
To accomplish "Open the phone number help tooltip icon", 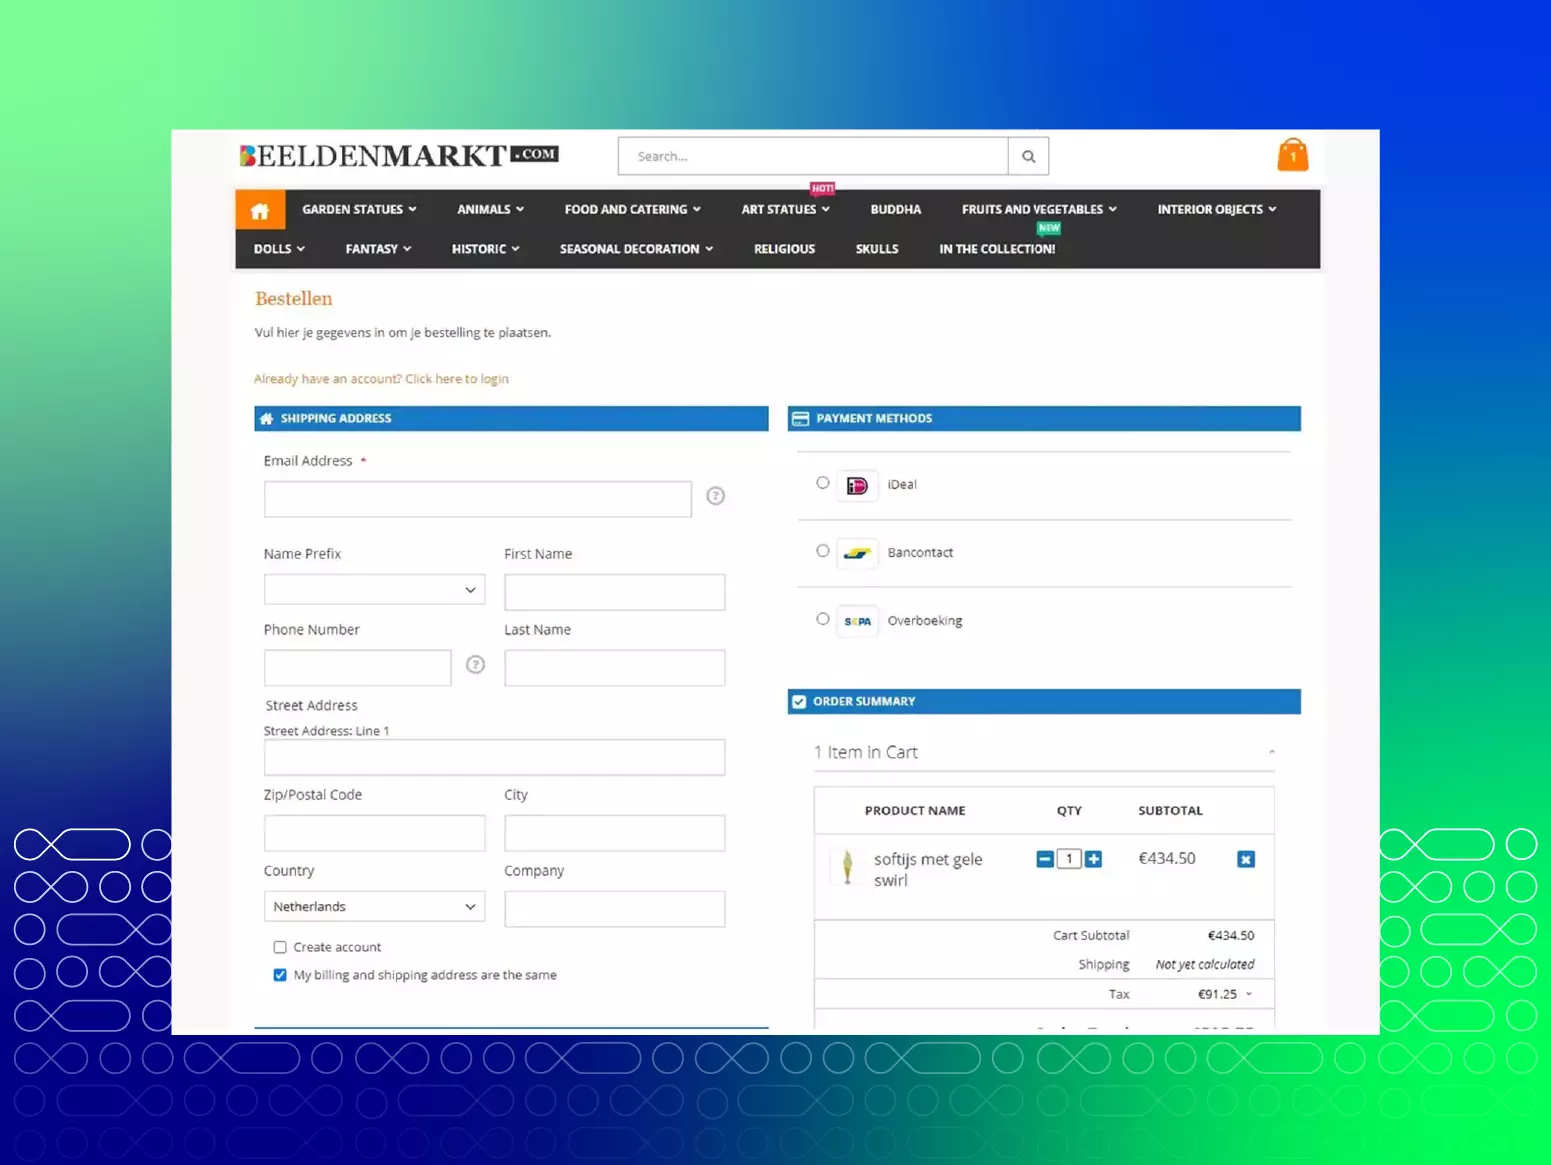I will pos(475,664).
